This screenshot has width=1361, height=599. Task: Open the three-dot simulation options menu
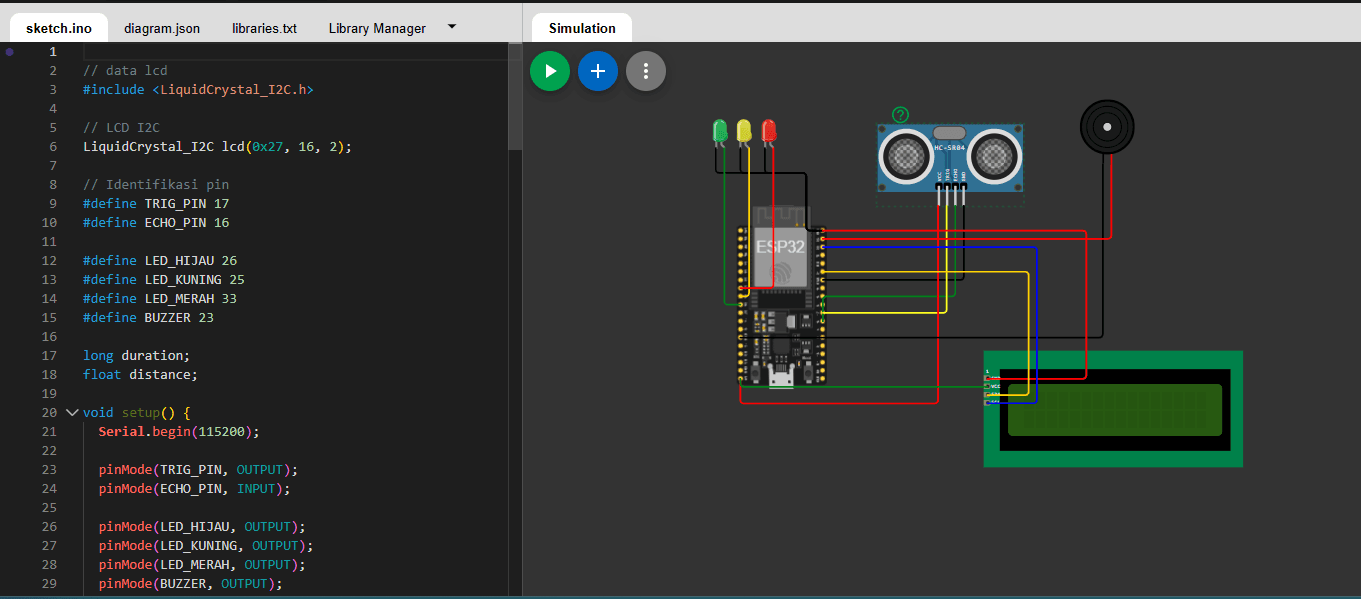point(646,71)
